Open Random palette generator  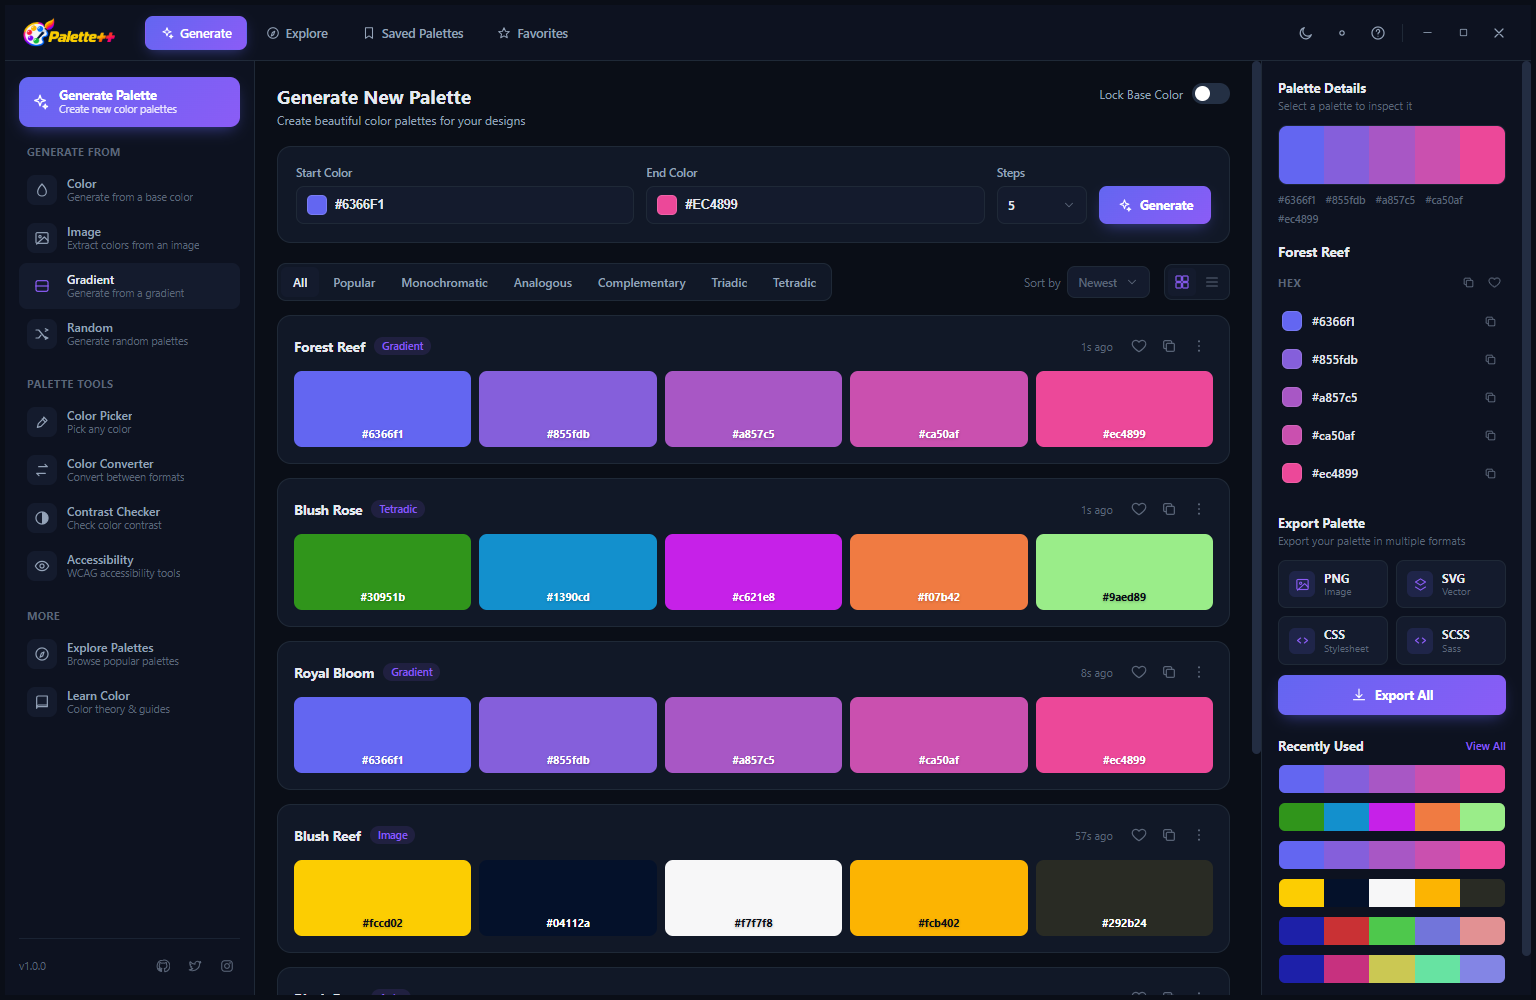(x=129, y=334)
